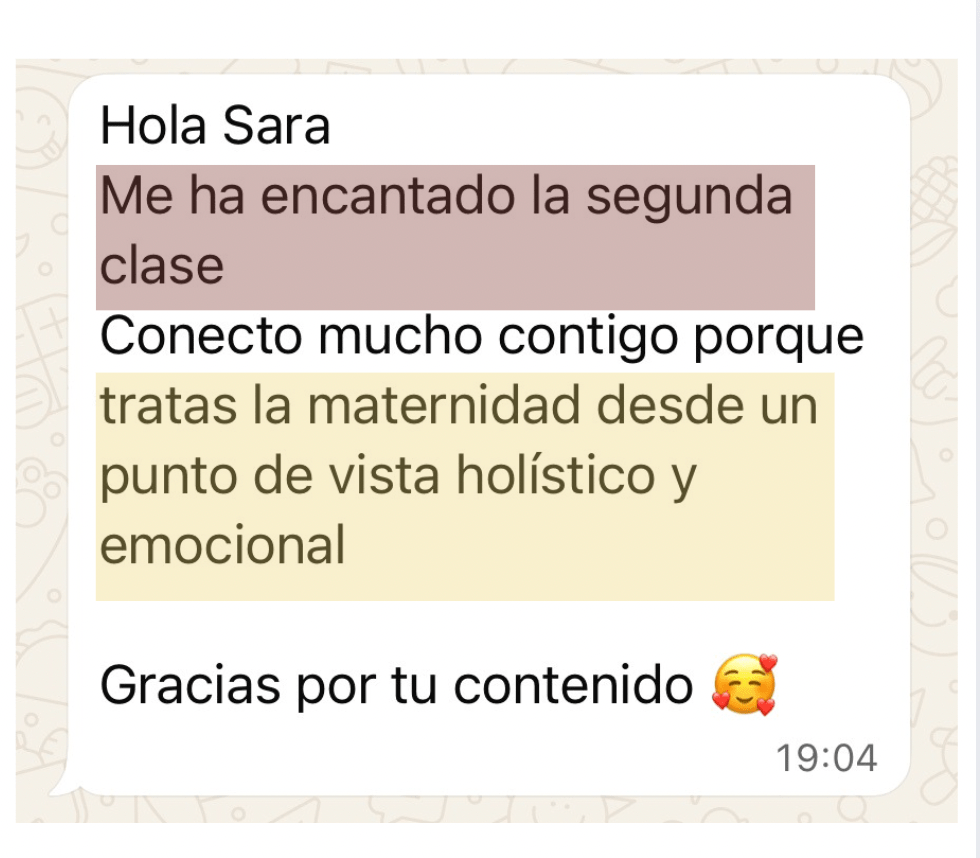Click the word "tratas"
The image size is (980, 858).
(169, 406)
